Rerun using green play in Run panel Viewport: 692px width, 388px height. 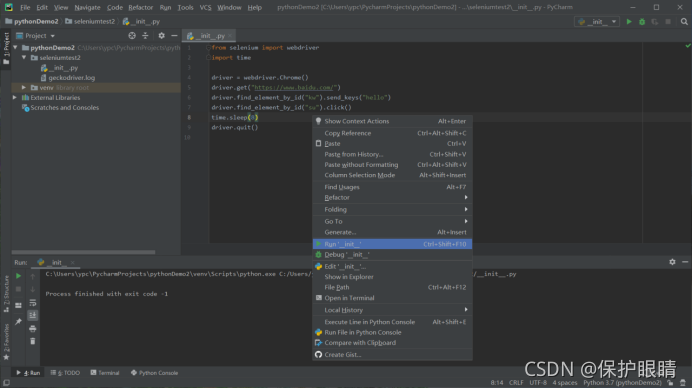pyautogui.click(x=19, y=276)
